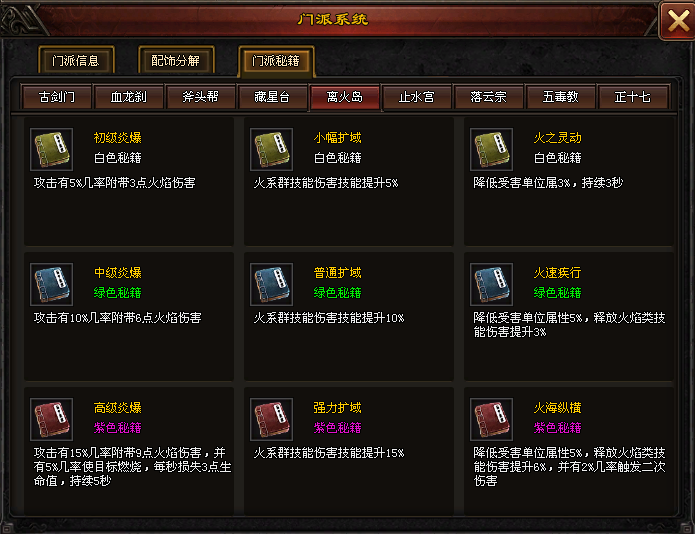Select the 落云宗 sect tab
Screen dimensions: 695x534
click(488, 97)
